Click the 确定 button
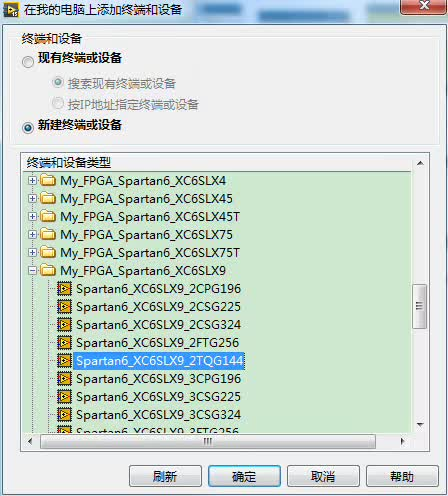Screen dimensions: 448x496 (x=244, y=476)
